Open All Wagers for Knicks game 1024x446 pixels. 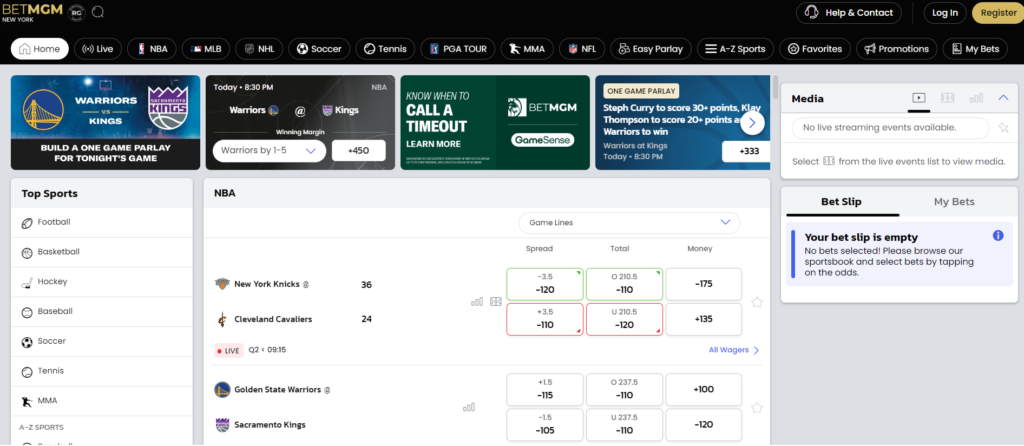(x=734, y=350)
